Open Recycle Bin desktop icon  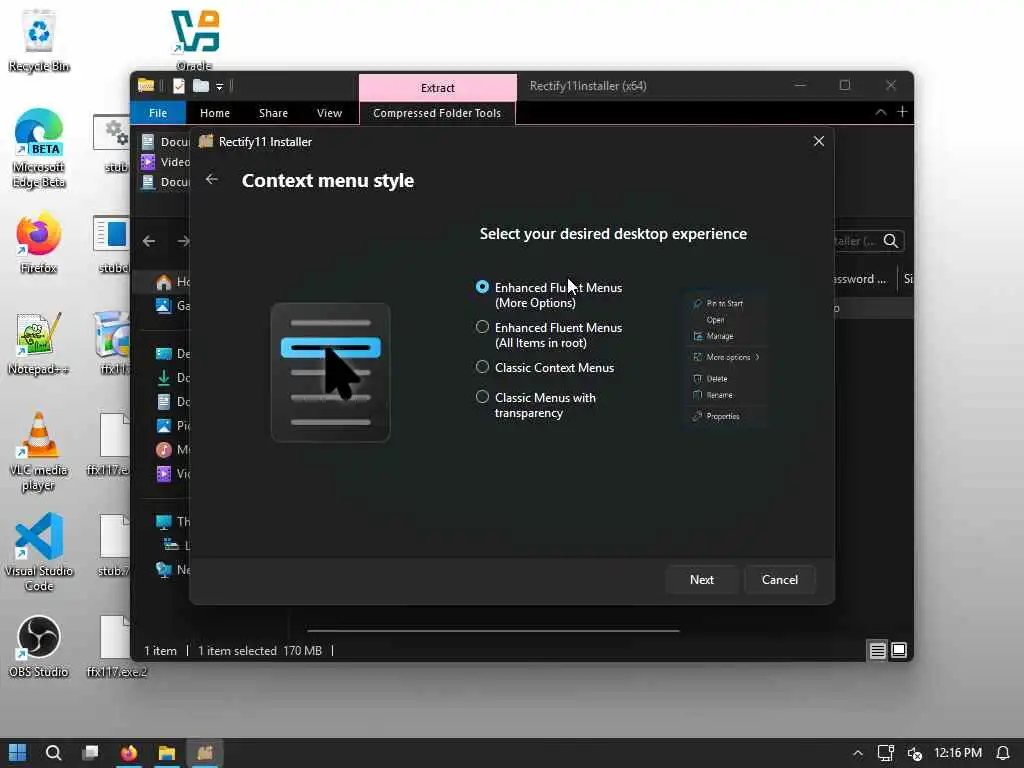[39, 40]
